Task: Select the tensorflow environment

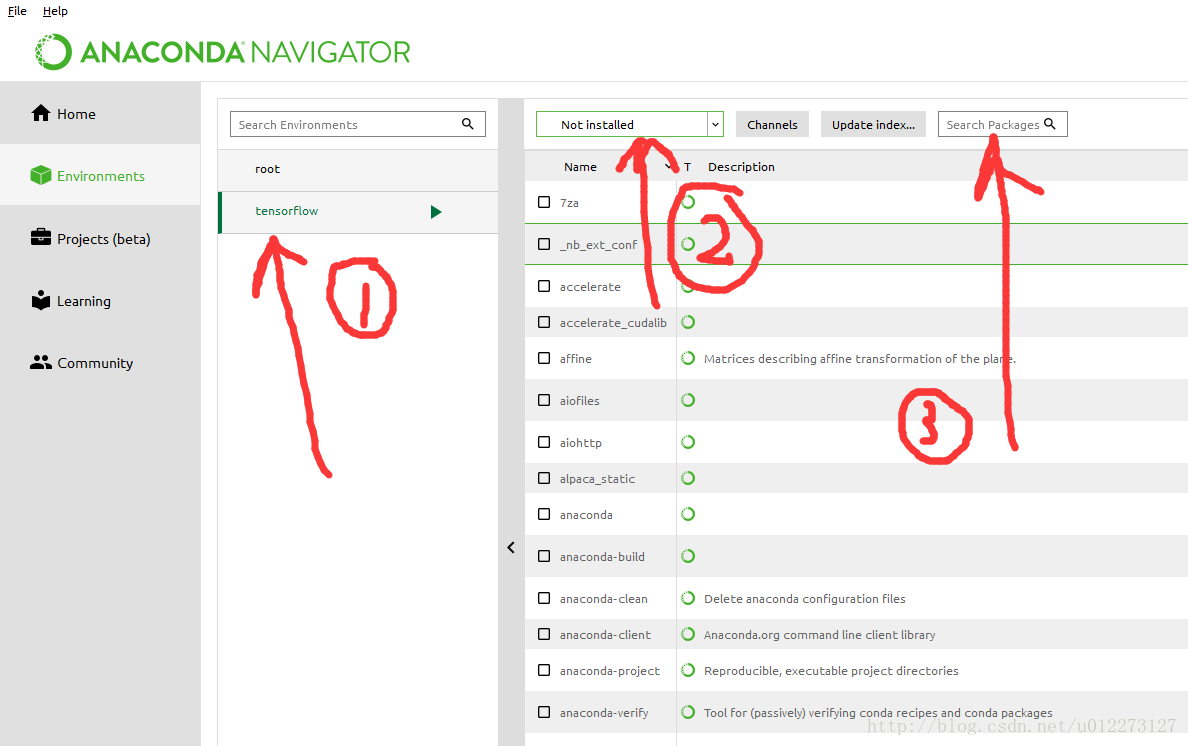Action: [x=358, y=211]
